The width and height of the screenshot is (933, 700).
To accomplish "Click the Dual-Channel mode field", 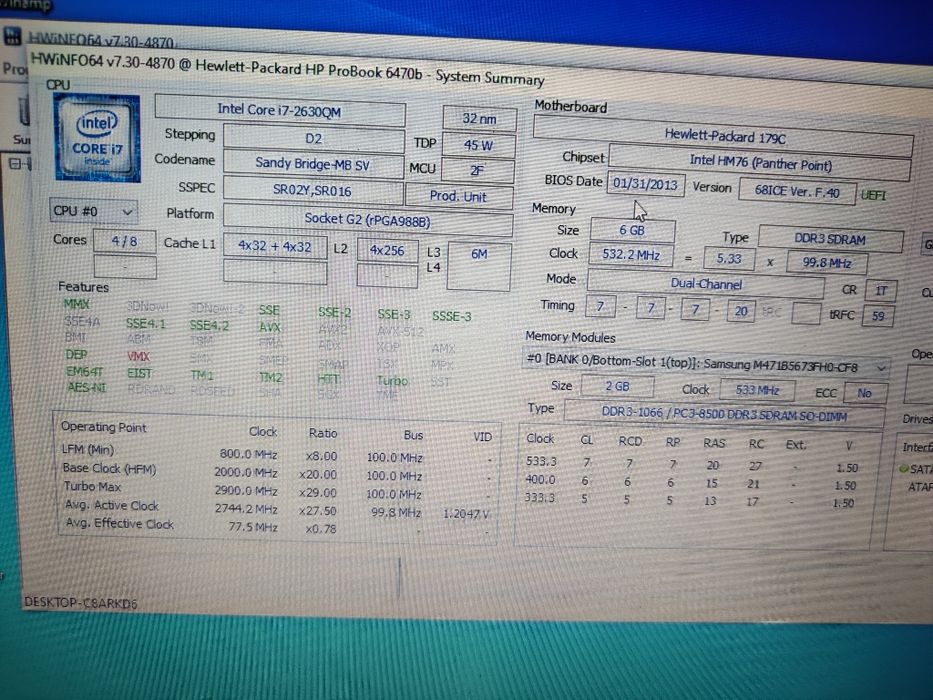I will tap(706, 284).
